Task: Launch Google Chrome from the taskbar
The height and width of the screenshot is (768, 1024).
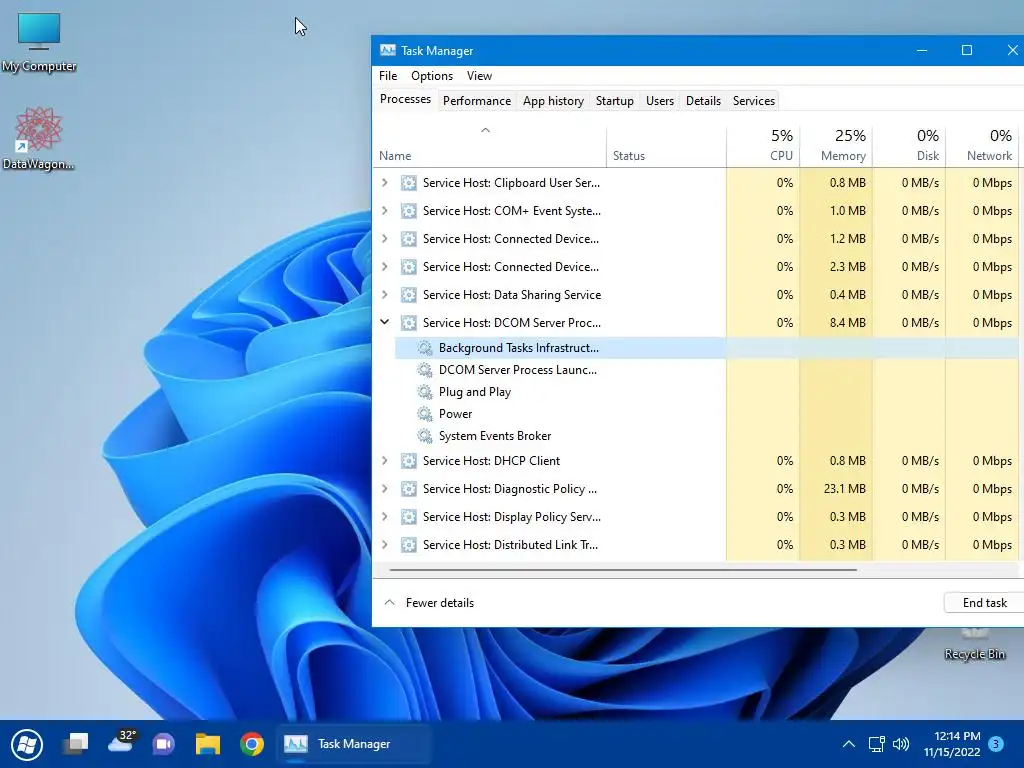Action: (251, 744)
